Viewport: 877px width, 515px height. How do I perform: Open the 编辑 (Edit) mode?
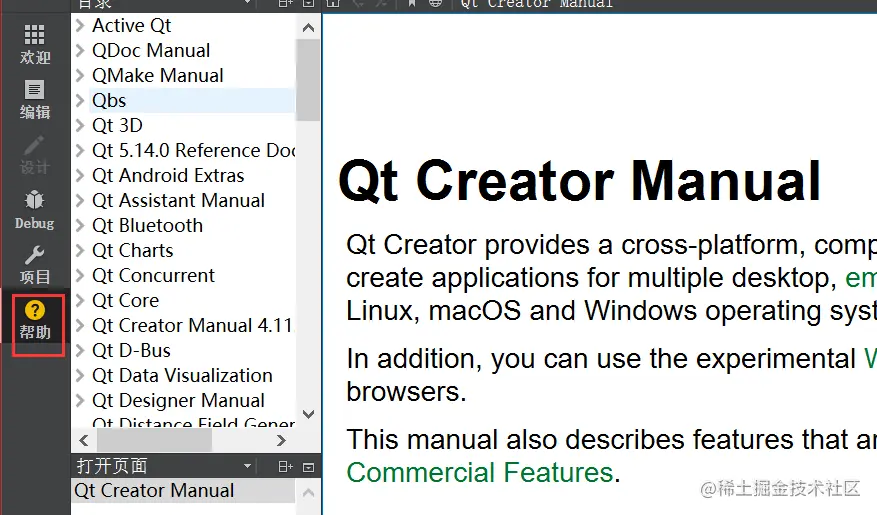(35, 100)
